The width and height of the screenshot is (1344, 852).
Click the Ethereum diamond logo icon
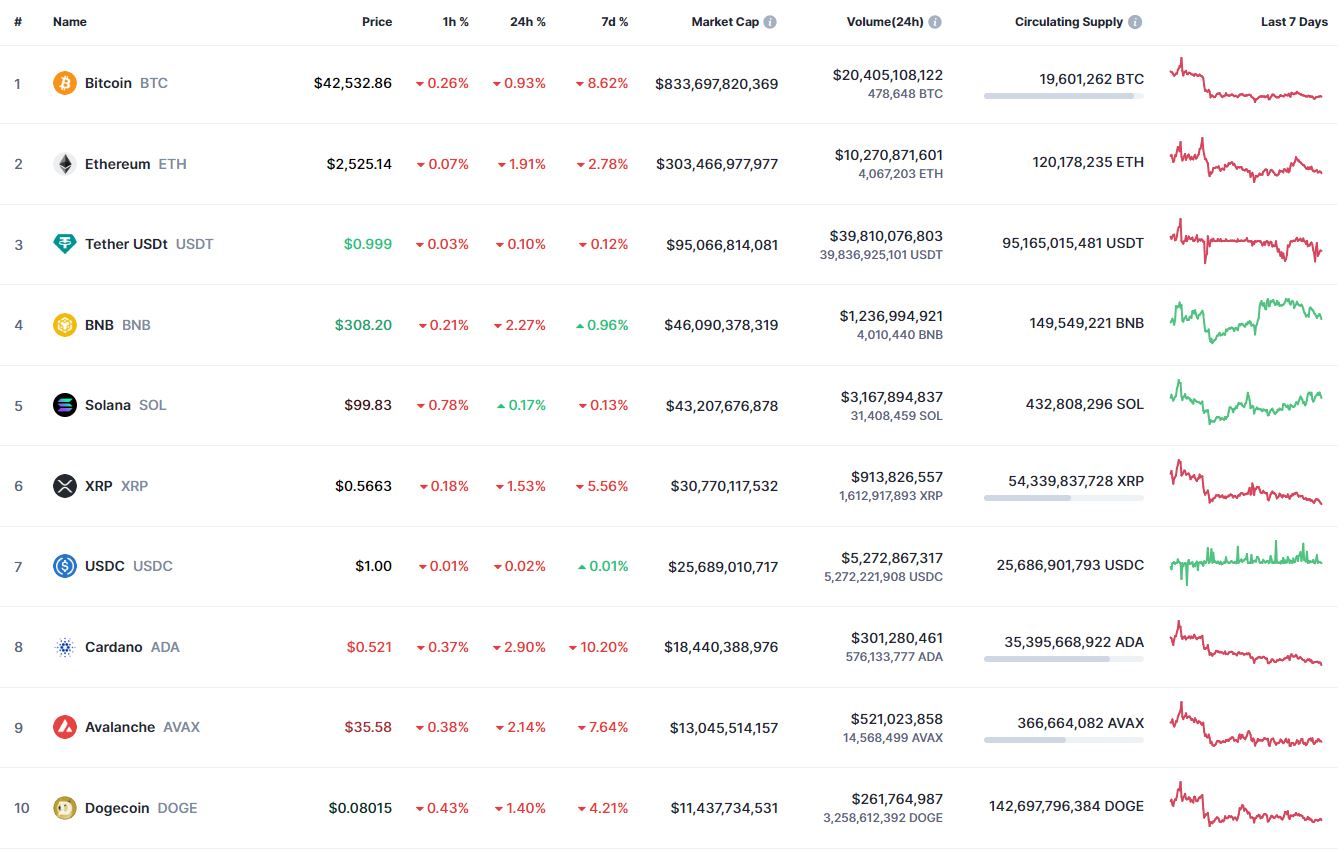pos(65,164)
